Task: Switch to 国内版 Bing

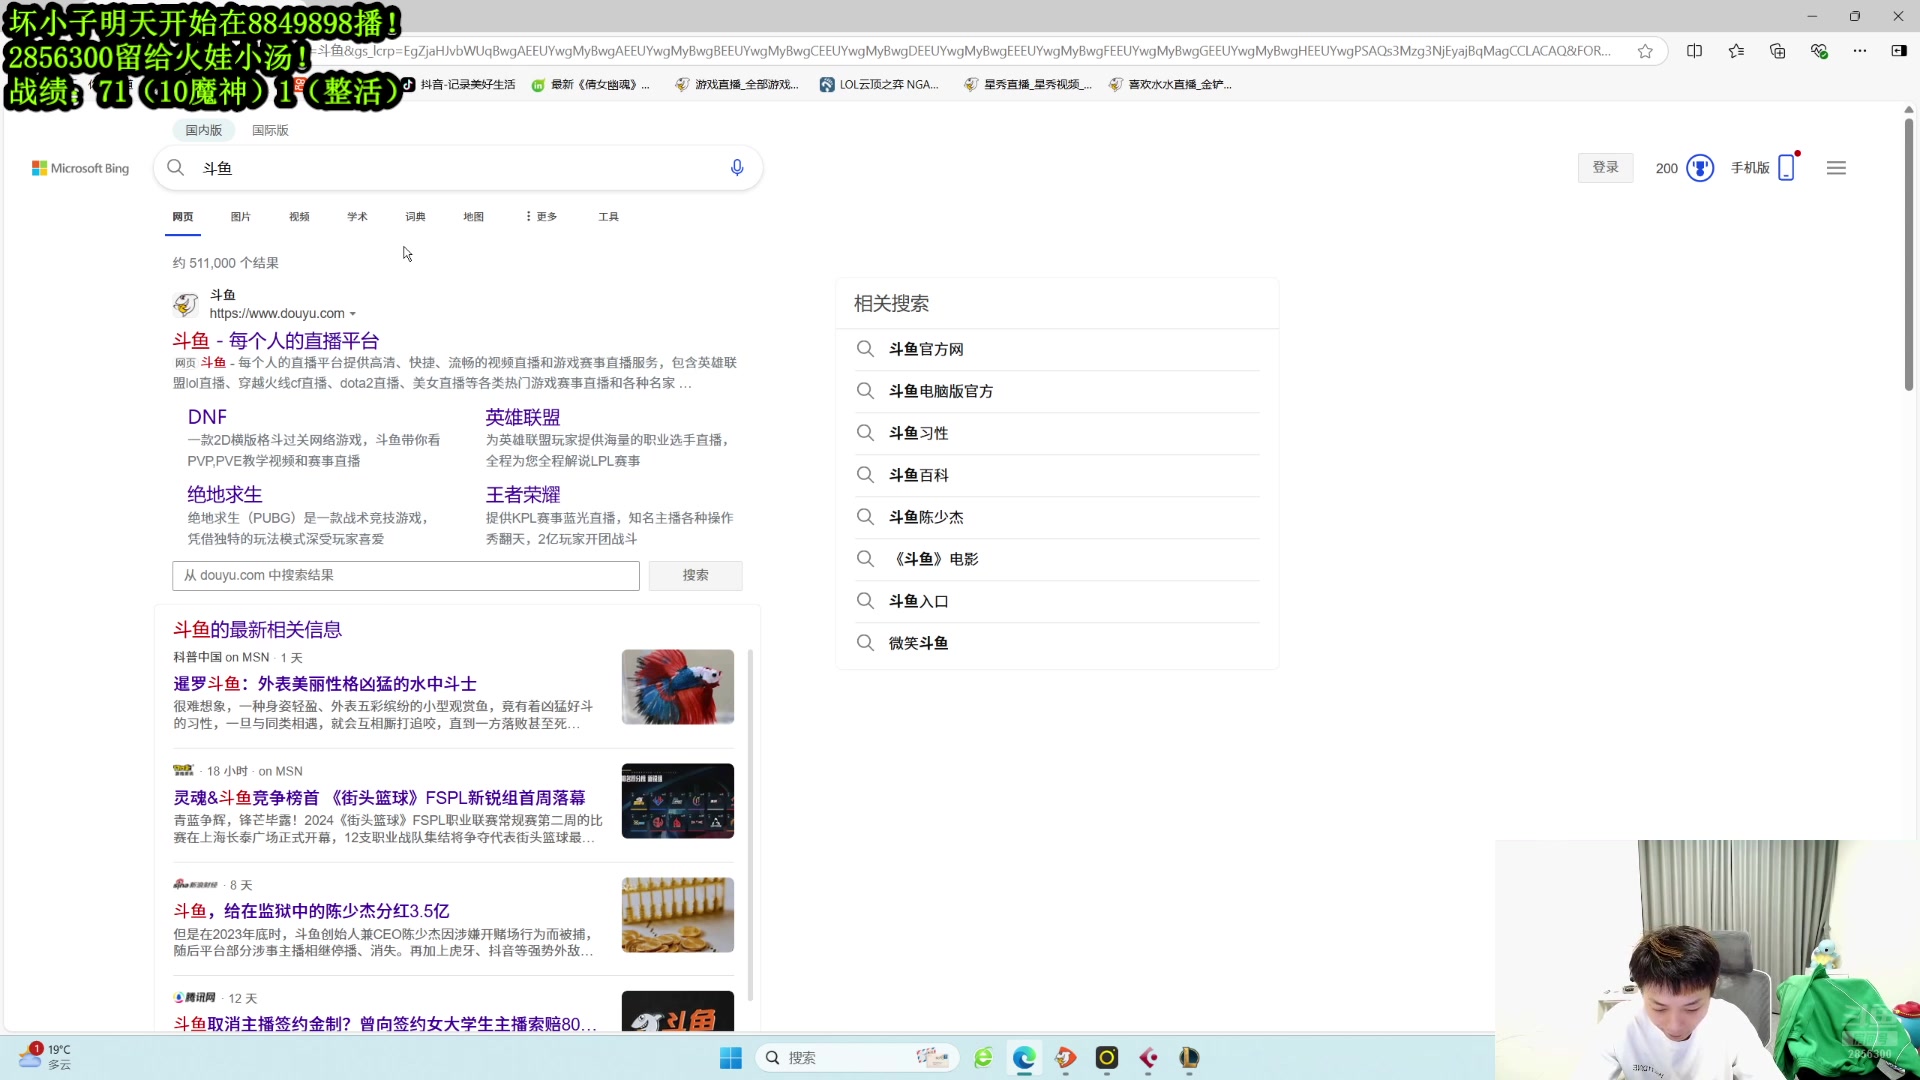Action: pos(204,130)
